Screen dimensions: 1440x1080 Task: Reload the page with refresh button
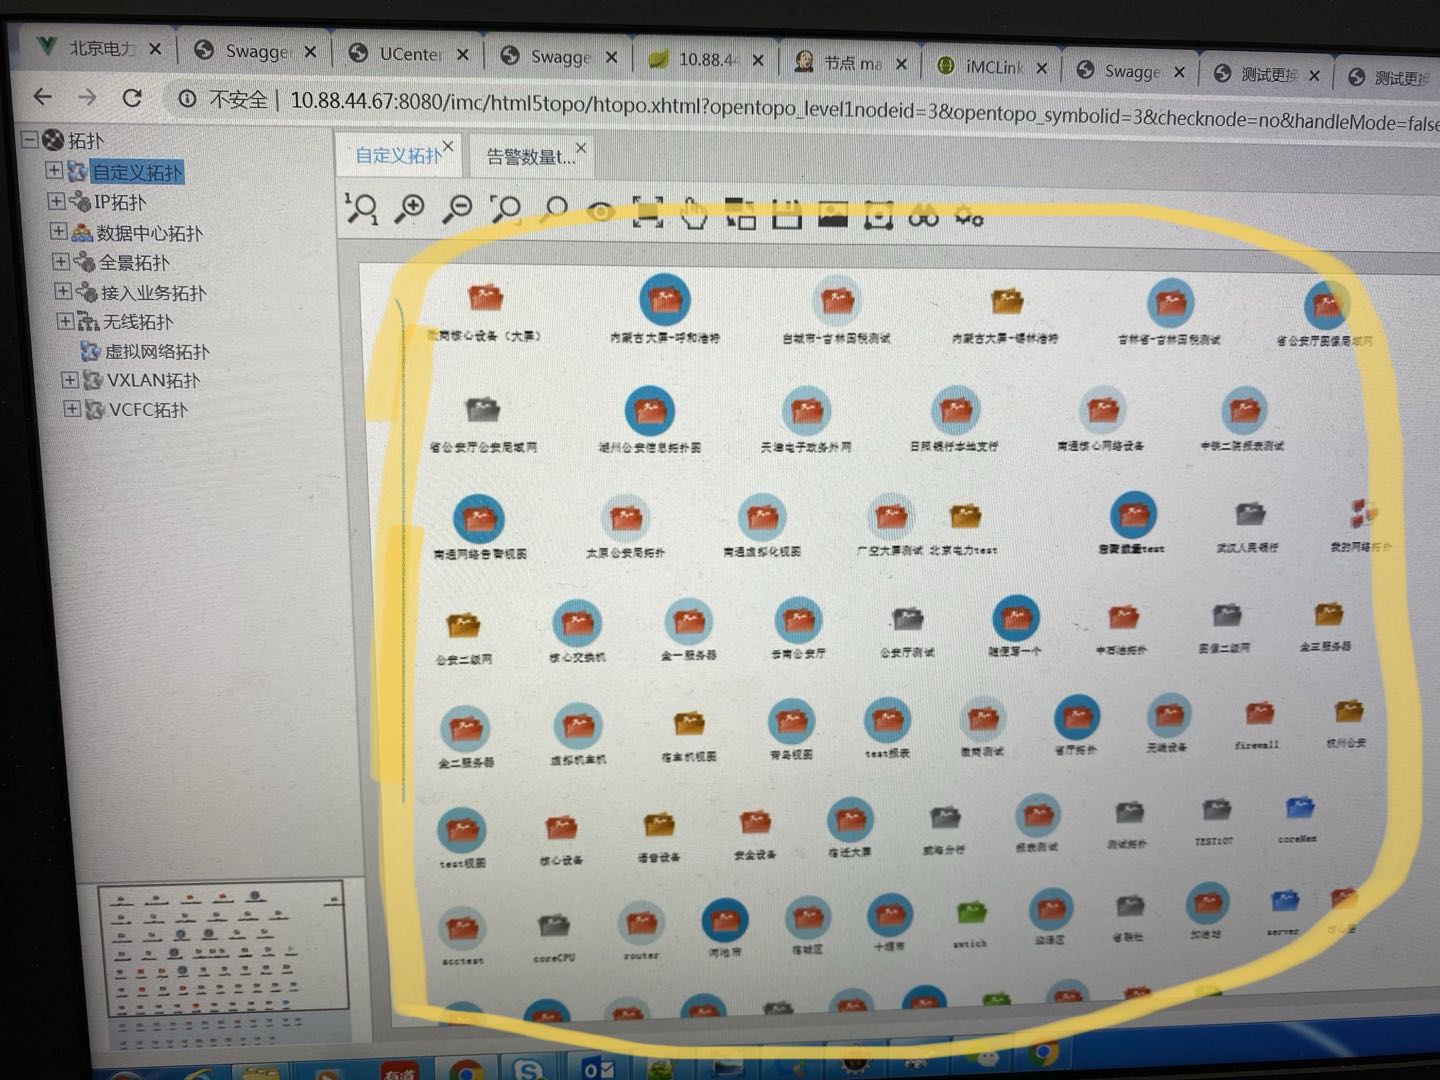132,98
